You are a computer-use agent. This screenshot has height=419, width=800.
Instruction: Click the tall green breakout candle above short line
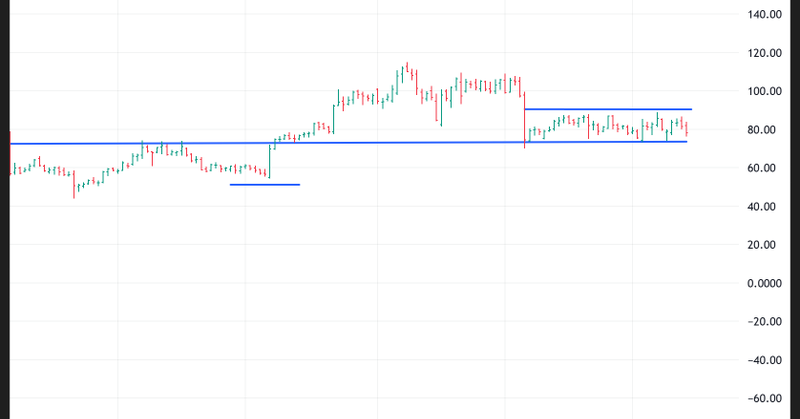tap(270, 162)
